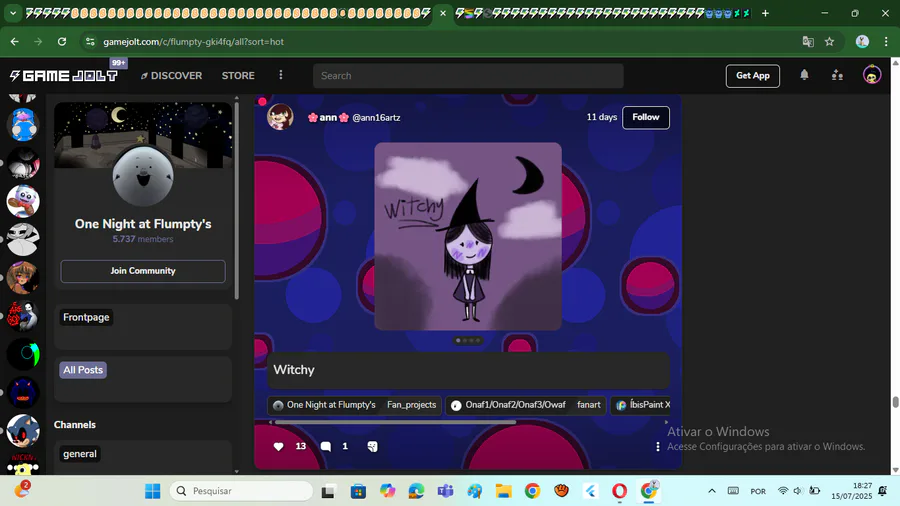The image size is (900, 506).
Task: Reload the Game Jolt page
Action: [x=62, y=41]
